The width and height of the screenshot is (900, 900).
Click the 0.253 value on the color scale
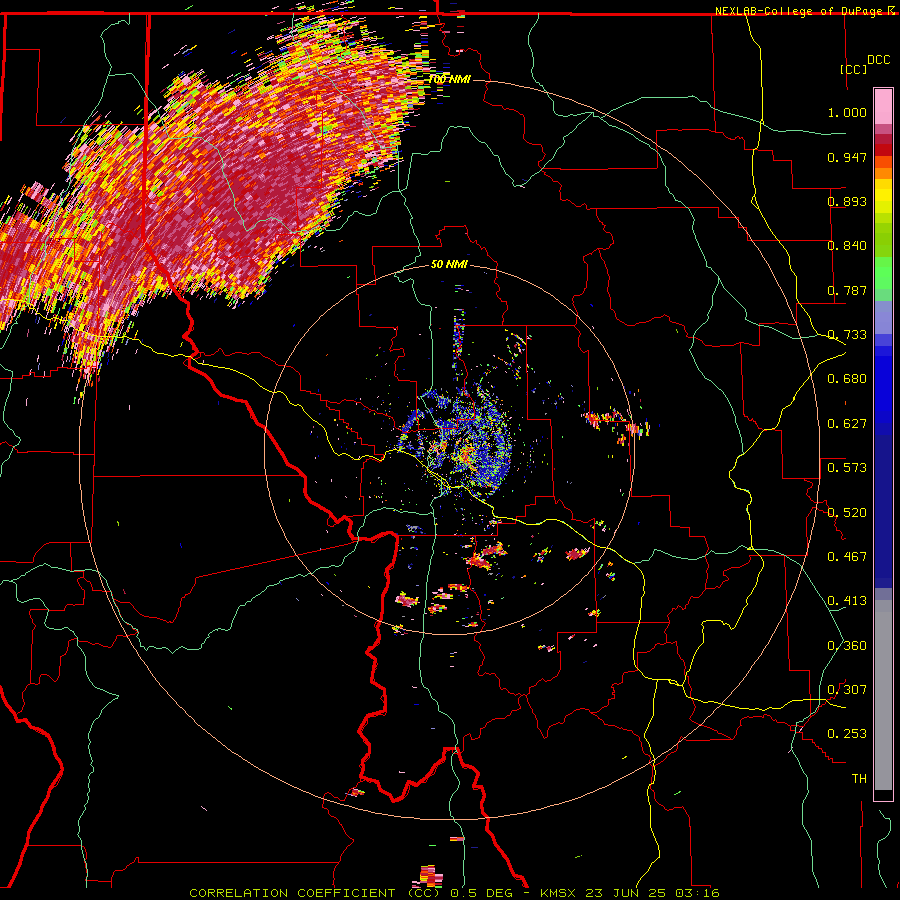847,734
